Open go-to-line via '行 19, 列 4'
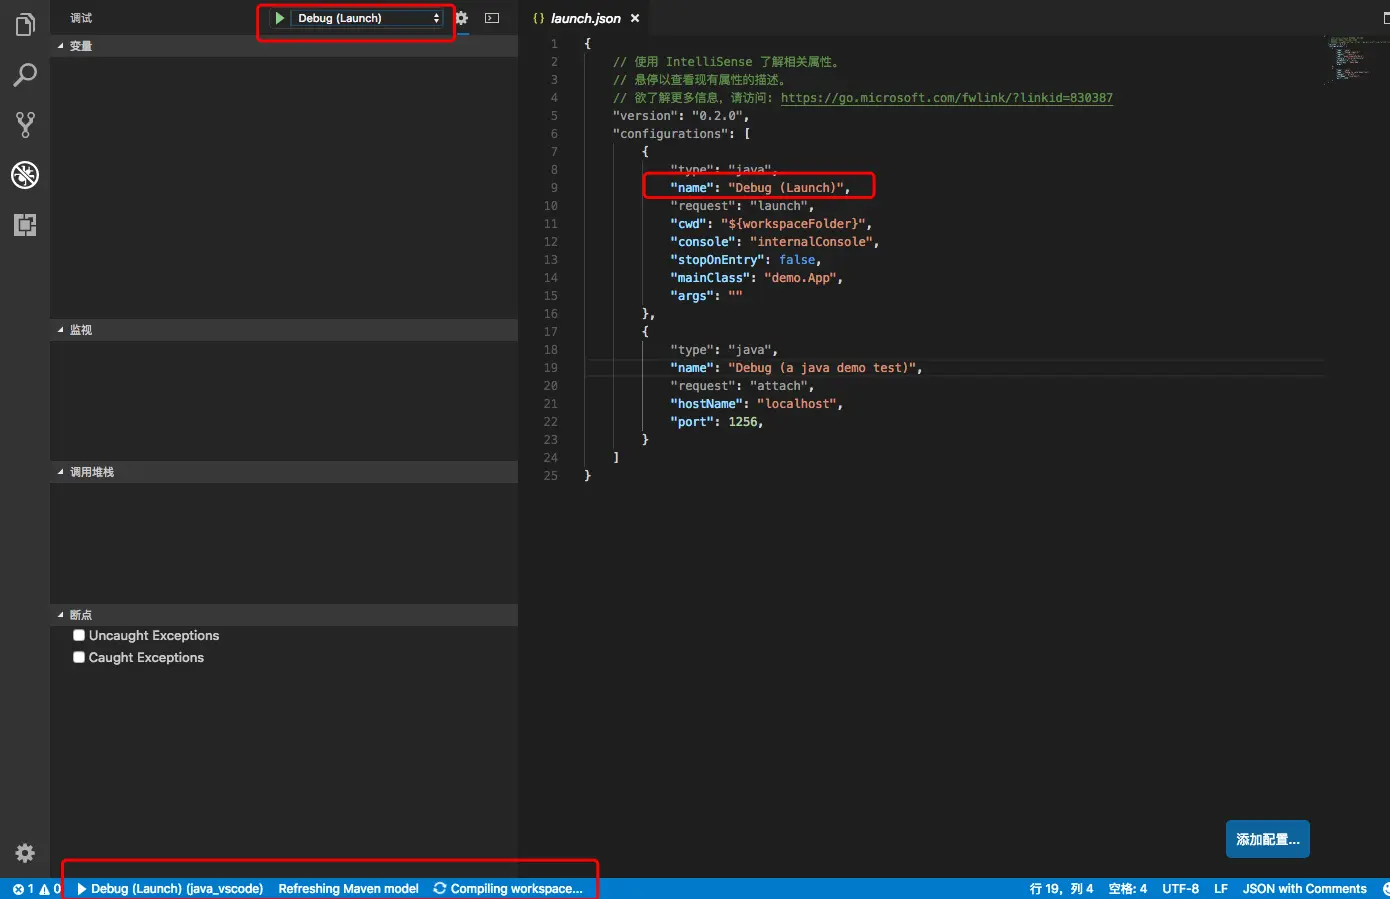Image resolution: width=1390 pixels, height=899 pixels. [x=1061, y=889]
